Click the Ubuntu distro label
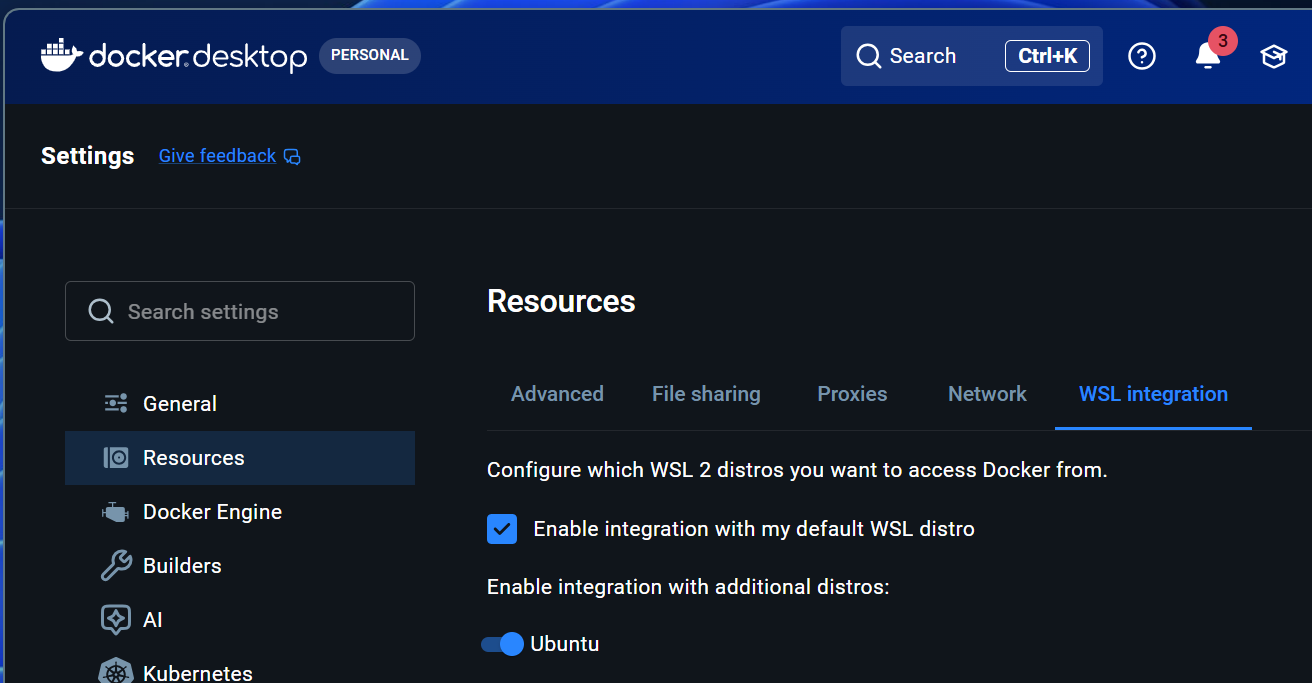 565,644
